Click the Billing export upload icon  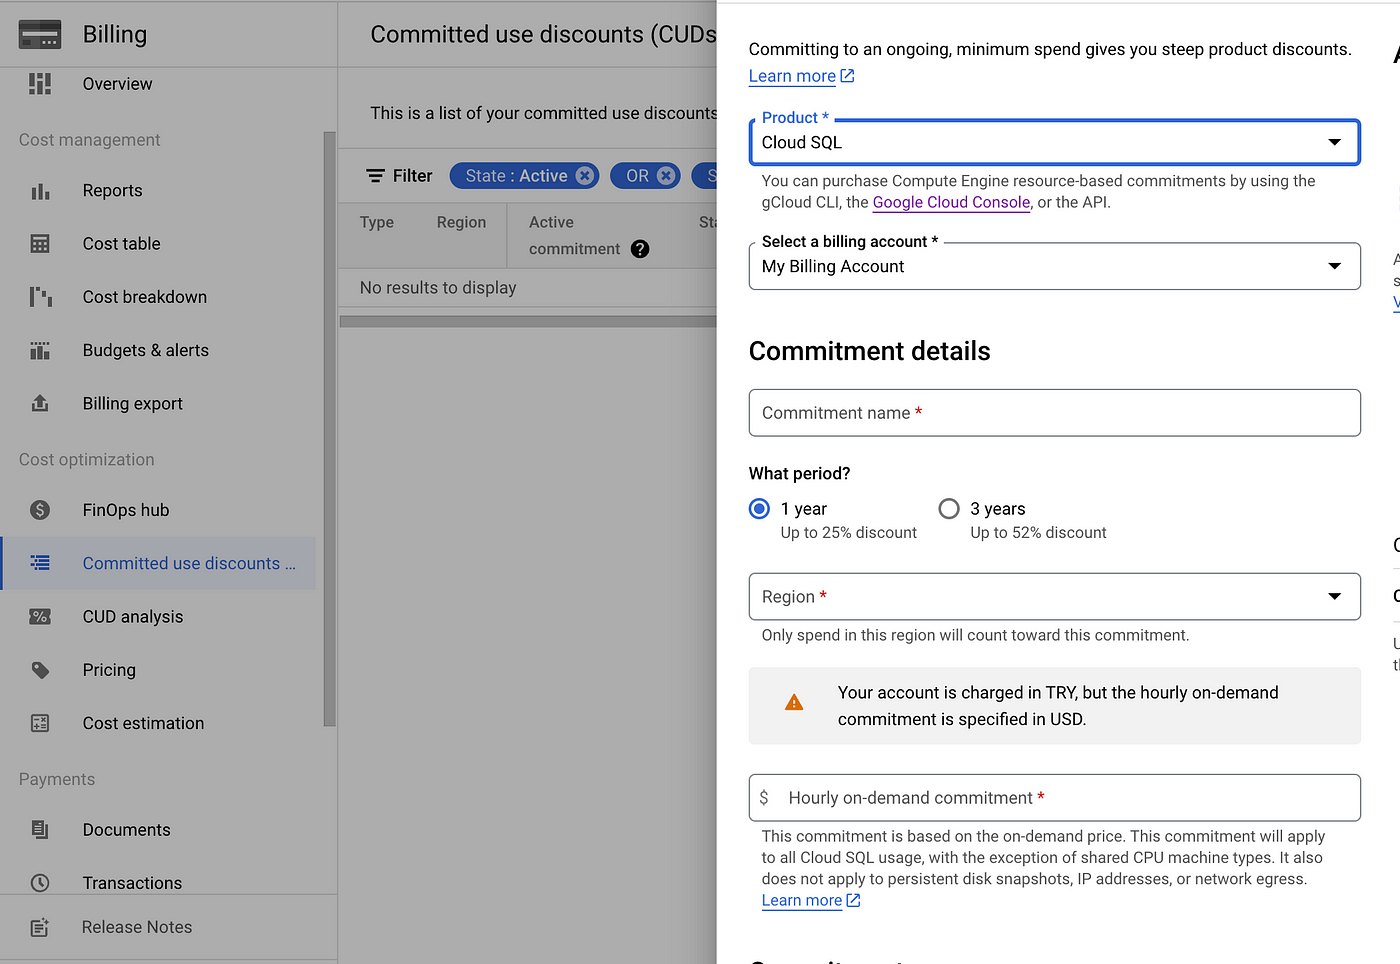click(x=40, y=403)
